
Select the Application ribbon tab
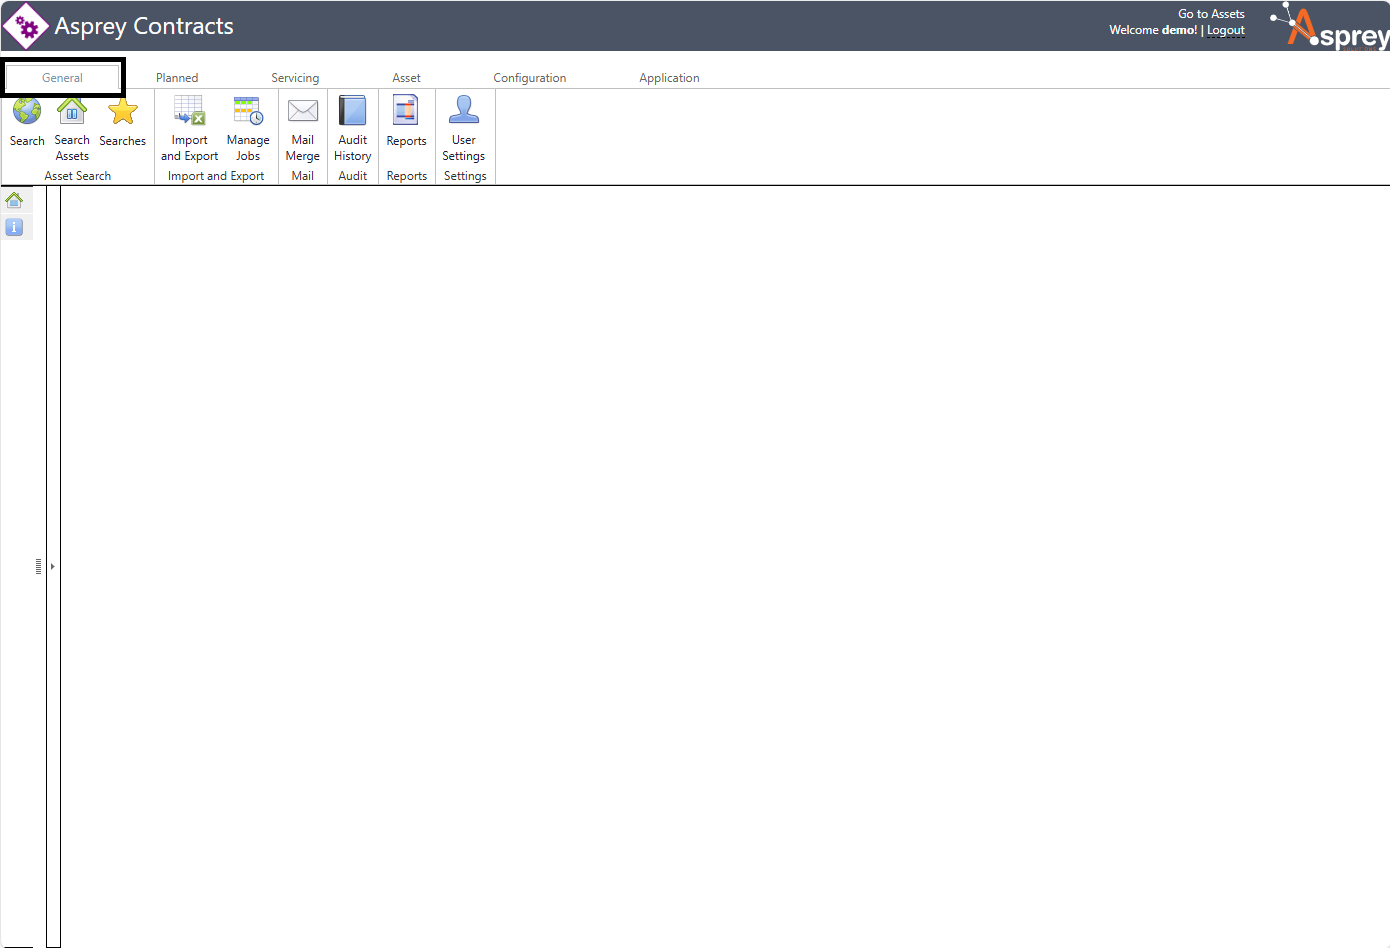coord(669,78)
